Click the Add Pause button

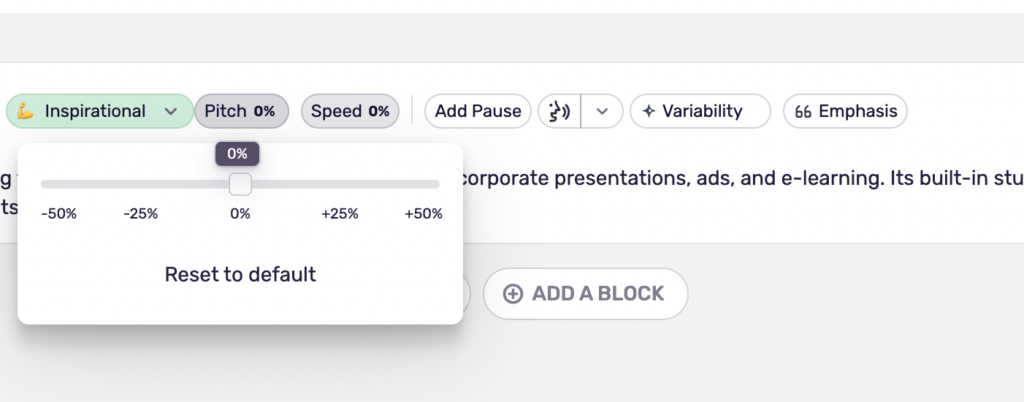click(478, 111)
